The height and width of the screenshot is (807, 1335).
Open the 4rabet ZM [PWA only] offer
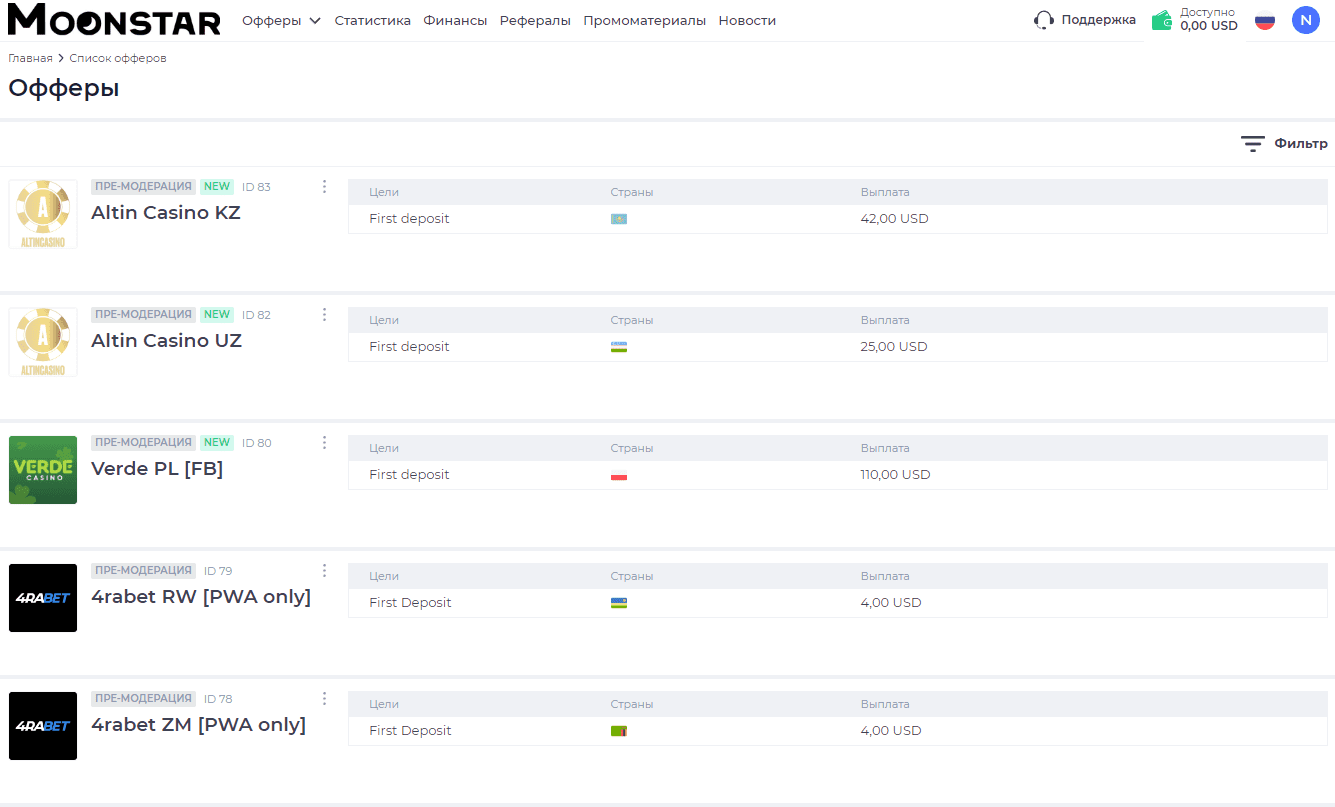(198, 725)
